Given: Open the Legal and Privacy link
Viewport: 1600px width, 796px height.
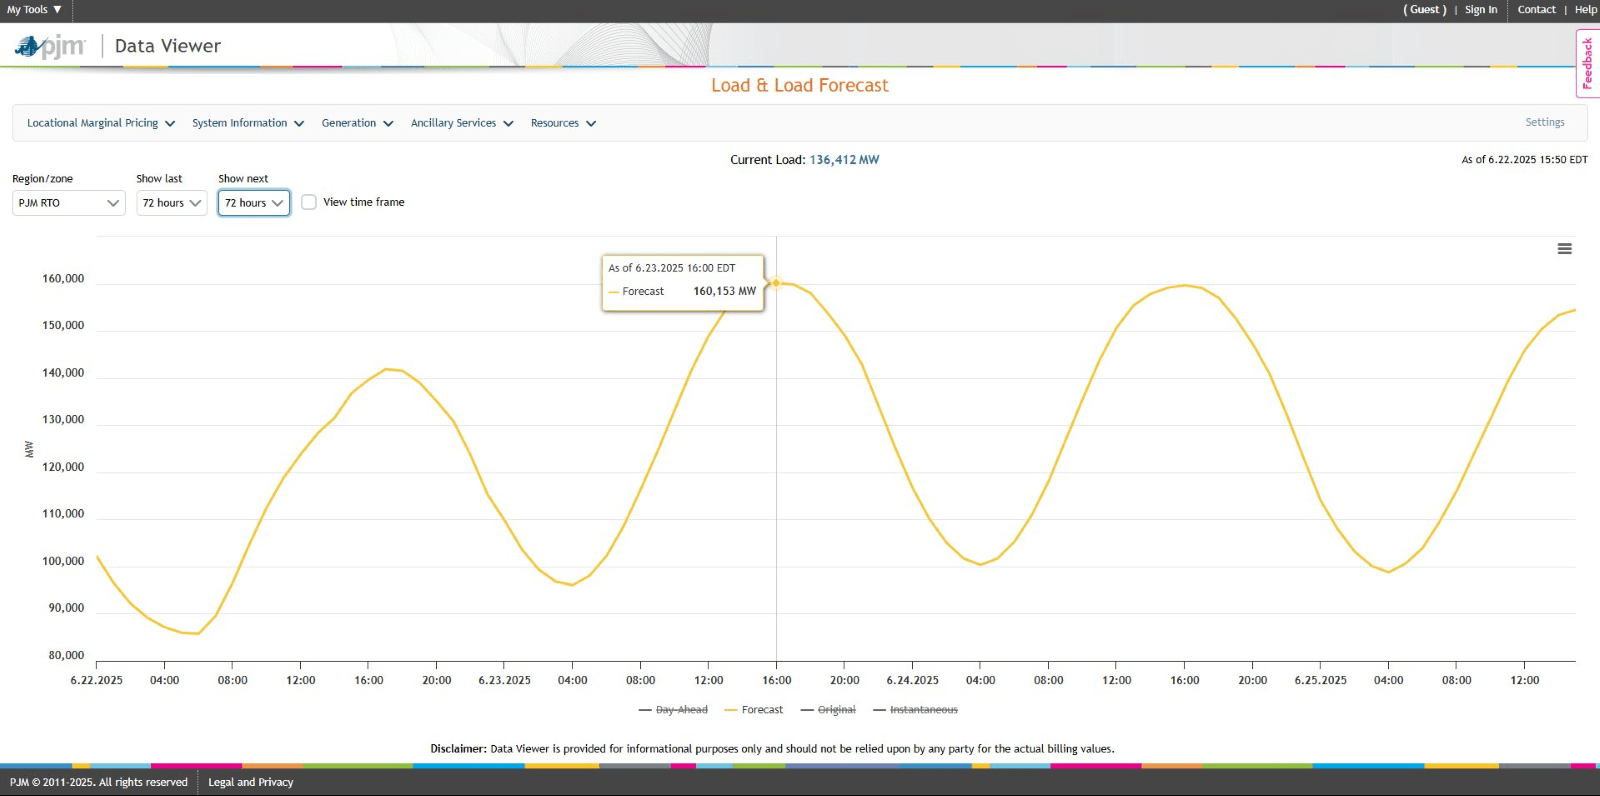Looking at the screenshot, I should (250, 782).
